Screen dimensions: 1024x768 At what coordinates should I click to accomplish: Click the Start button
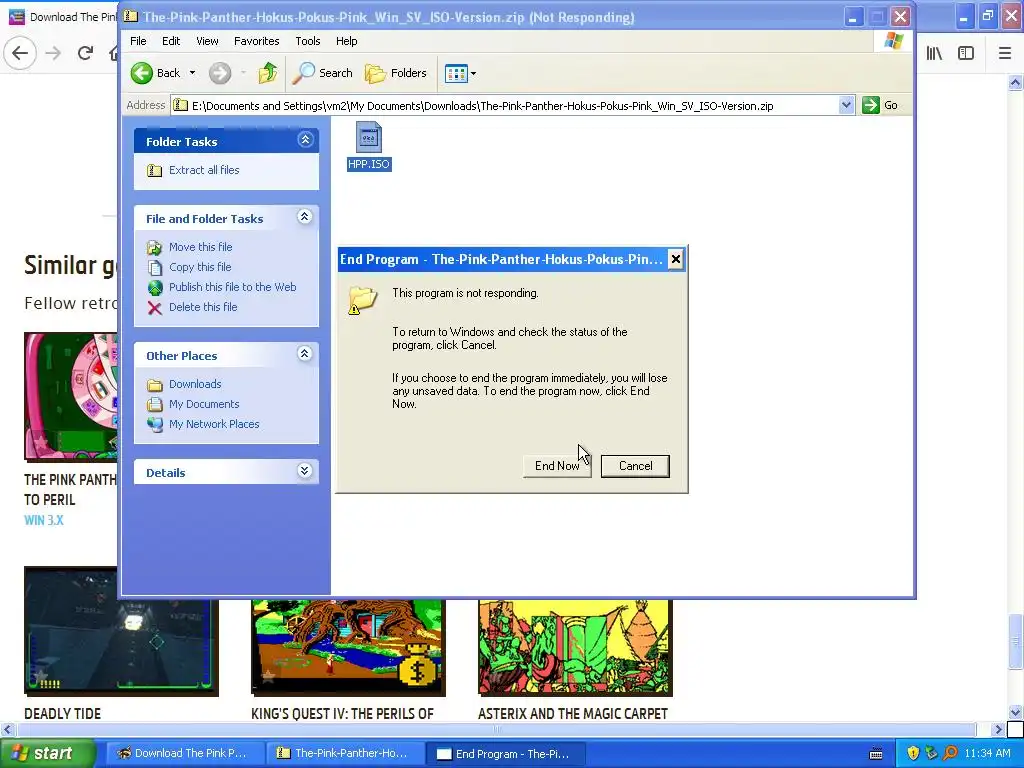point(48,753)
